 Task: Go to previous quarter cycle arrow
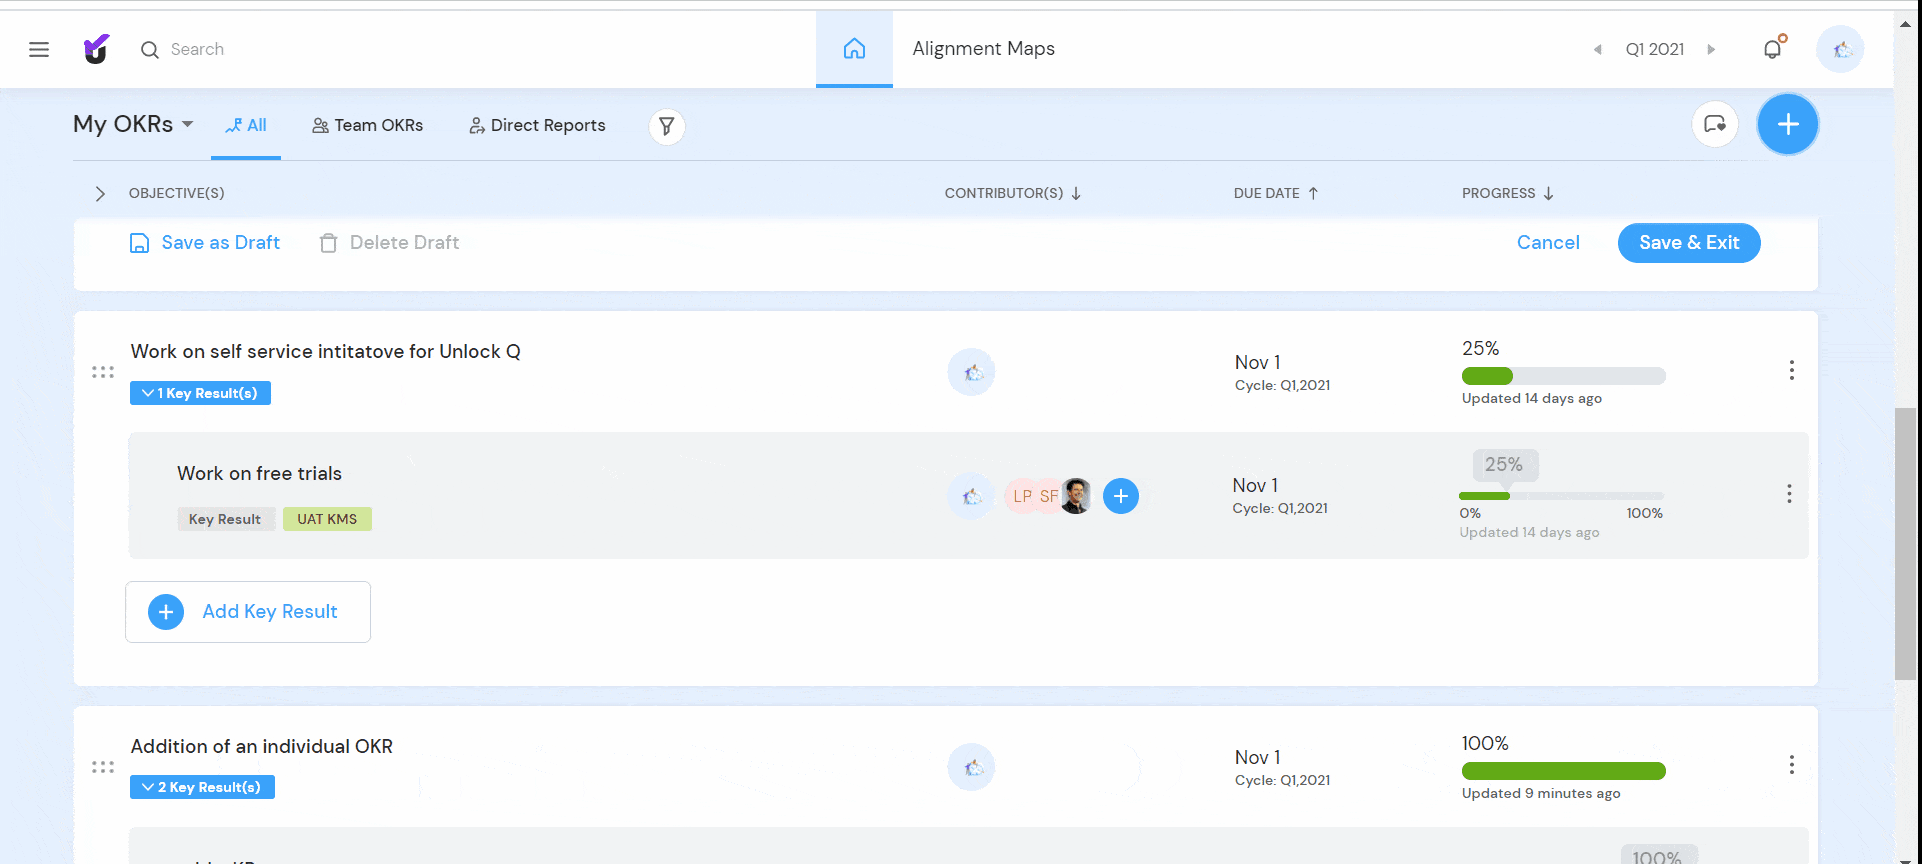(x=1597, y=49)
